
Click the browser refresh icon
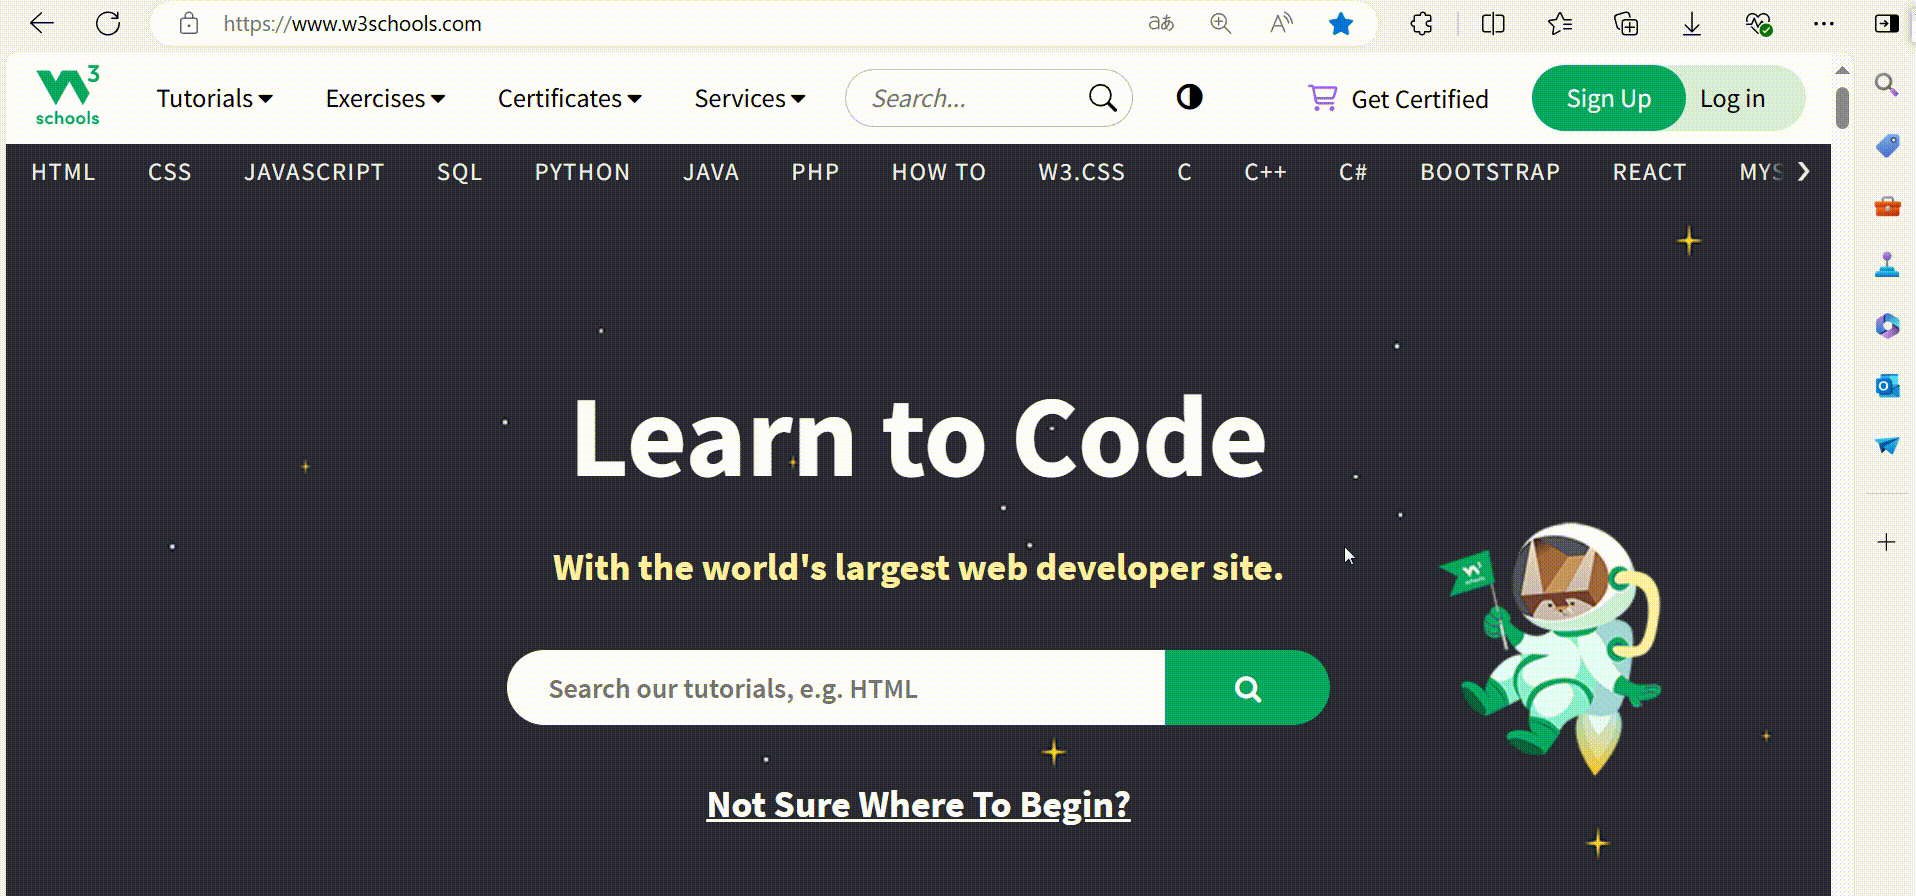pos(108,24)
